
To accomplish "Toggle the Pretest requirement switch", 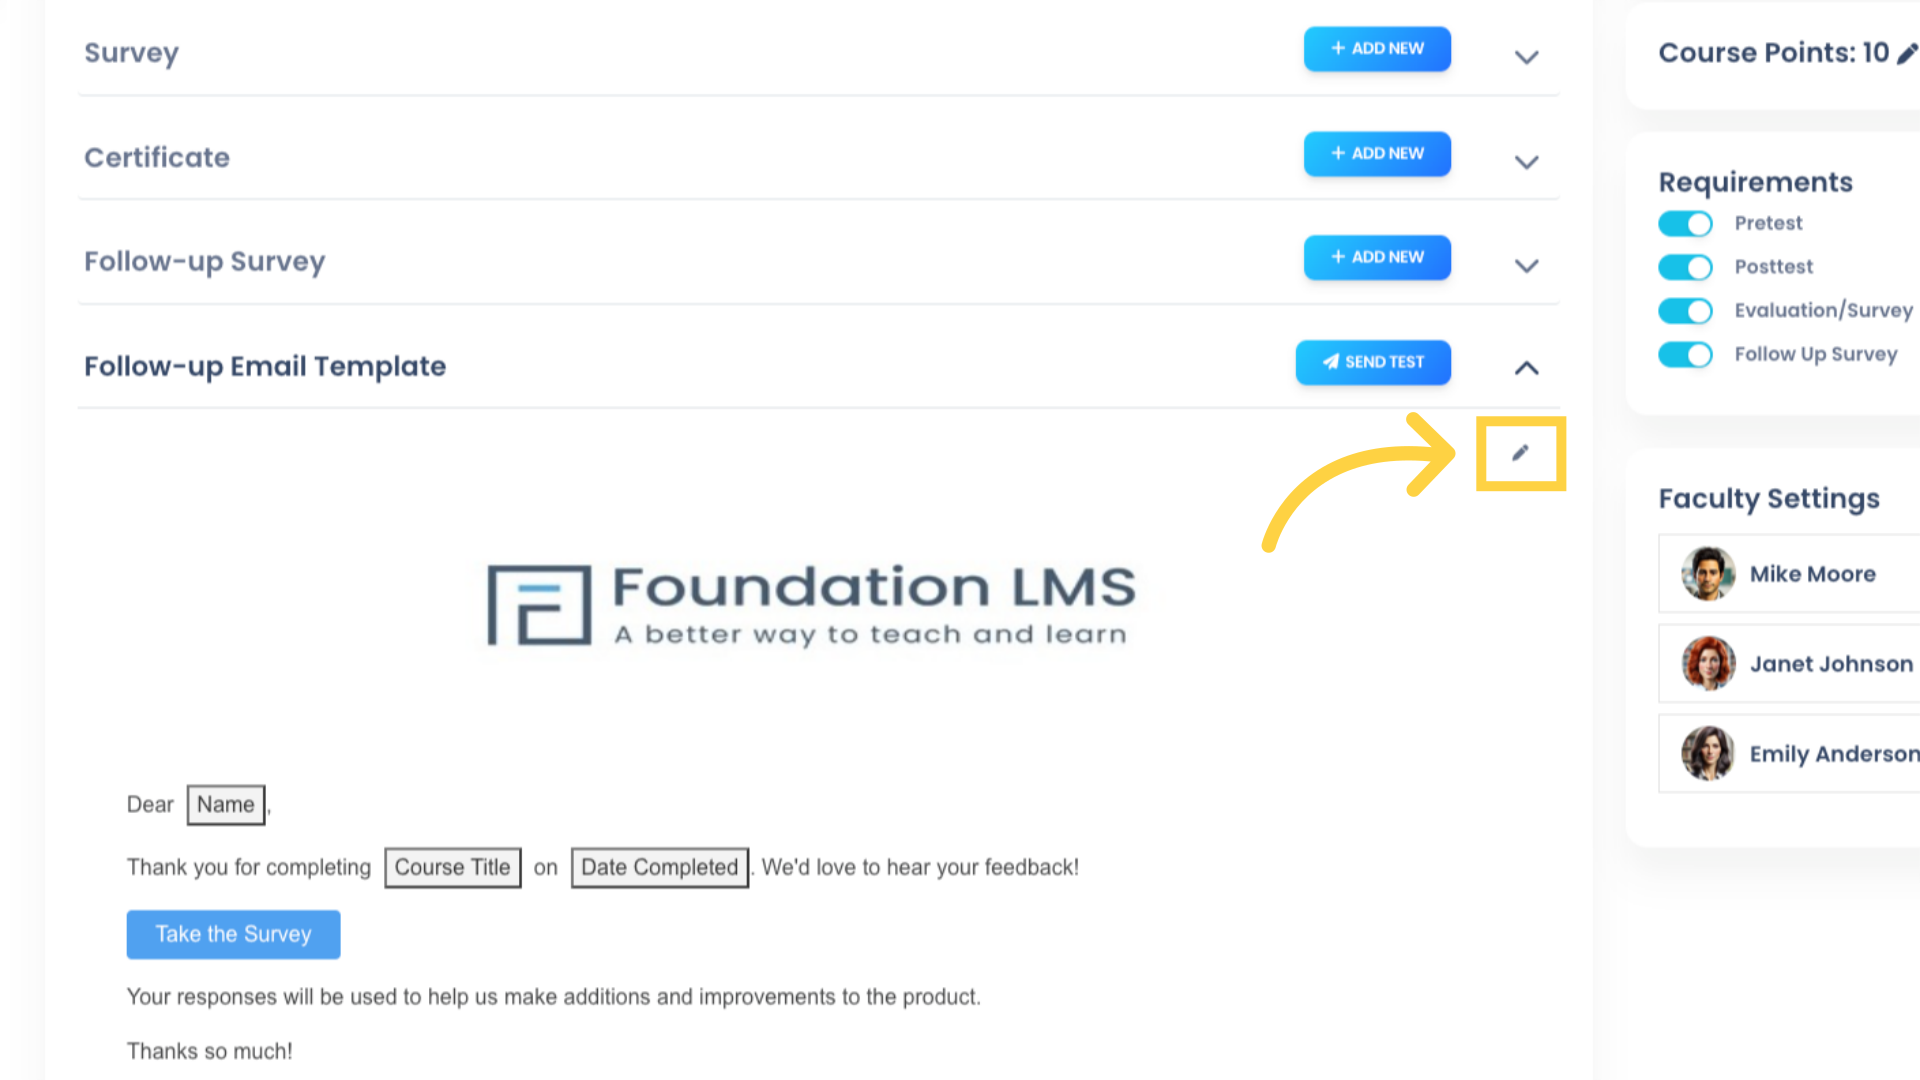I will 1685,222.
